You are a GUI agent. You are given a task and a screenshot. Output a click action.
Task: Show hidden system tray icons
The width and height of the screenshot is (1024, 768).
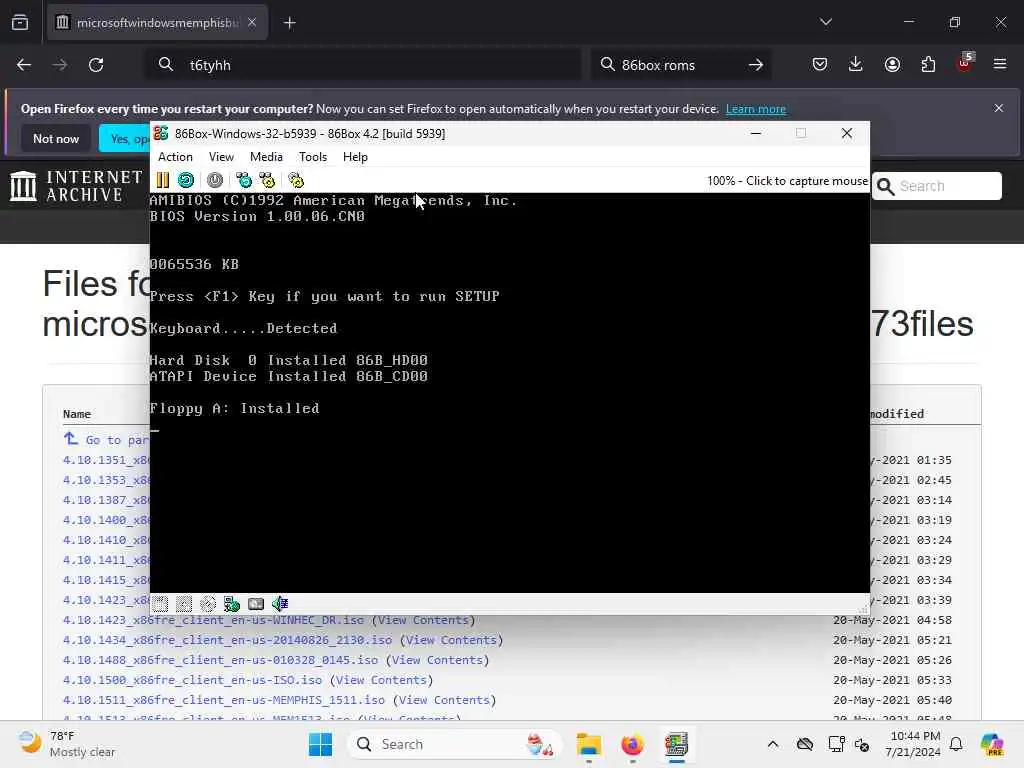(773, 744)
